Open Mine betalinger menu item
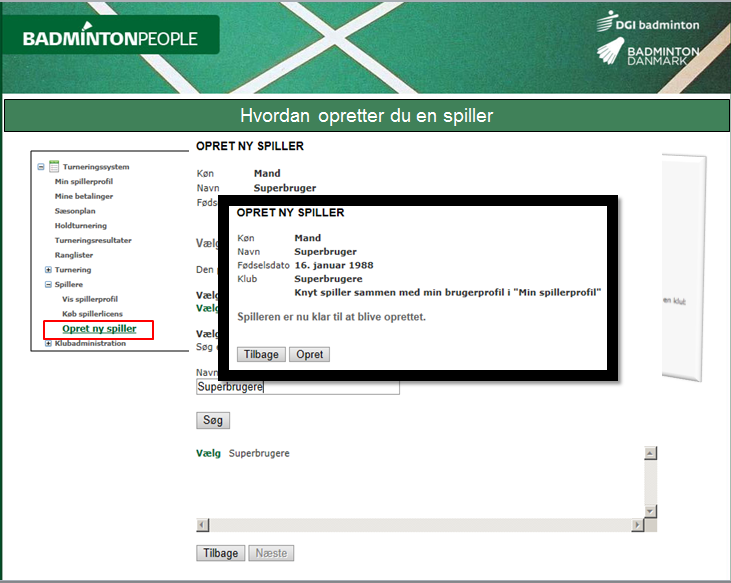Viewport: 731px width, 583px height. 84,196
